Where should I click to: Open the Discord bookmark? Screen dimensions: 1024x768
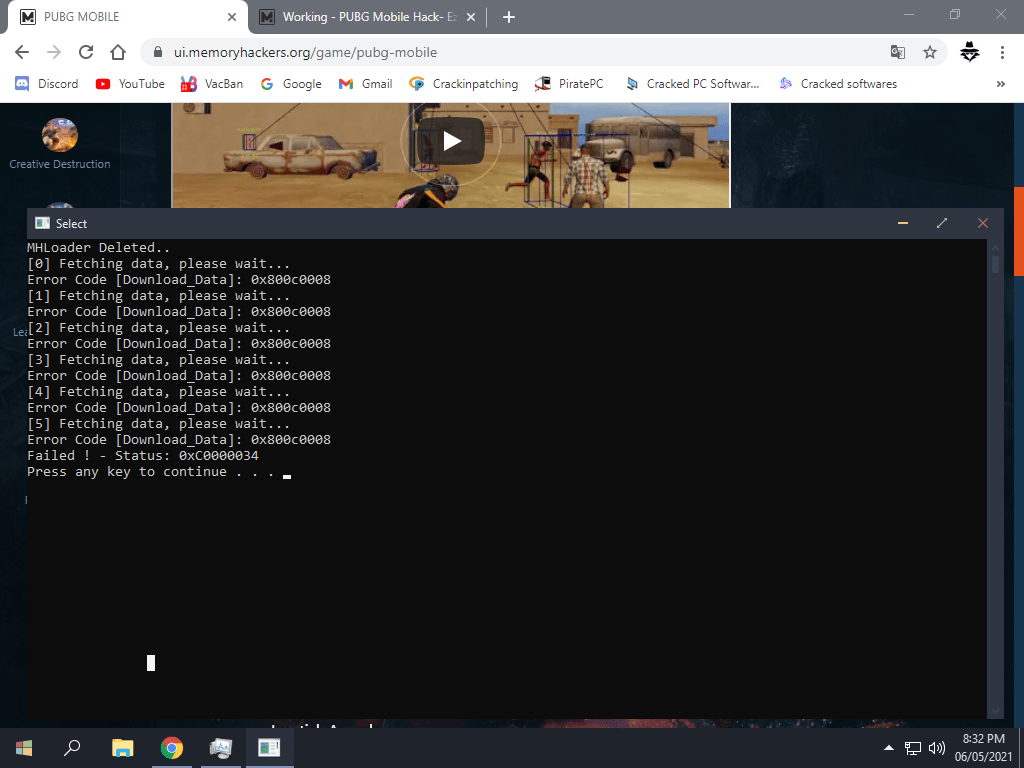coord(46,84)
